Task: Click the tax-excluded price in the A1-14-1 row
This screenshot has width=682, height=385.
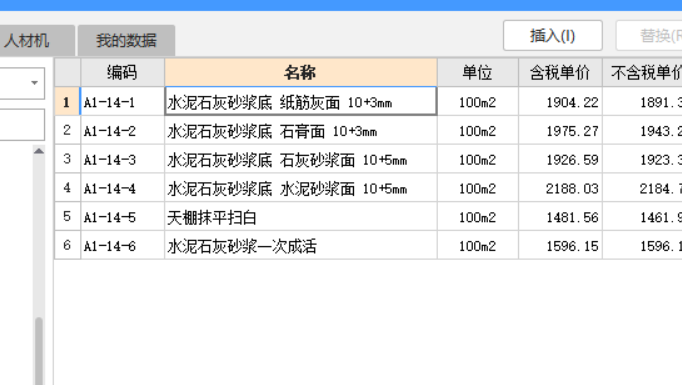Action: 642,101
